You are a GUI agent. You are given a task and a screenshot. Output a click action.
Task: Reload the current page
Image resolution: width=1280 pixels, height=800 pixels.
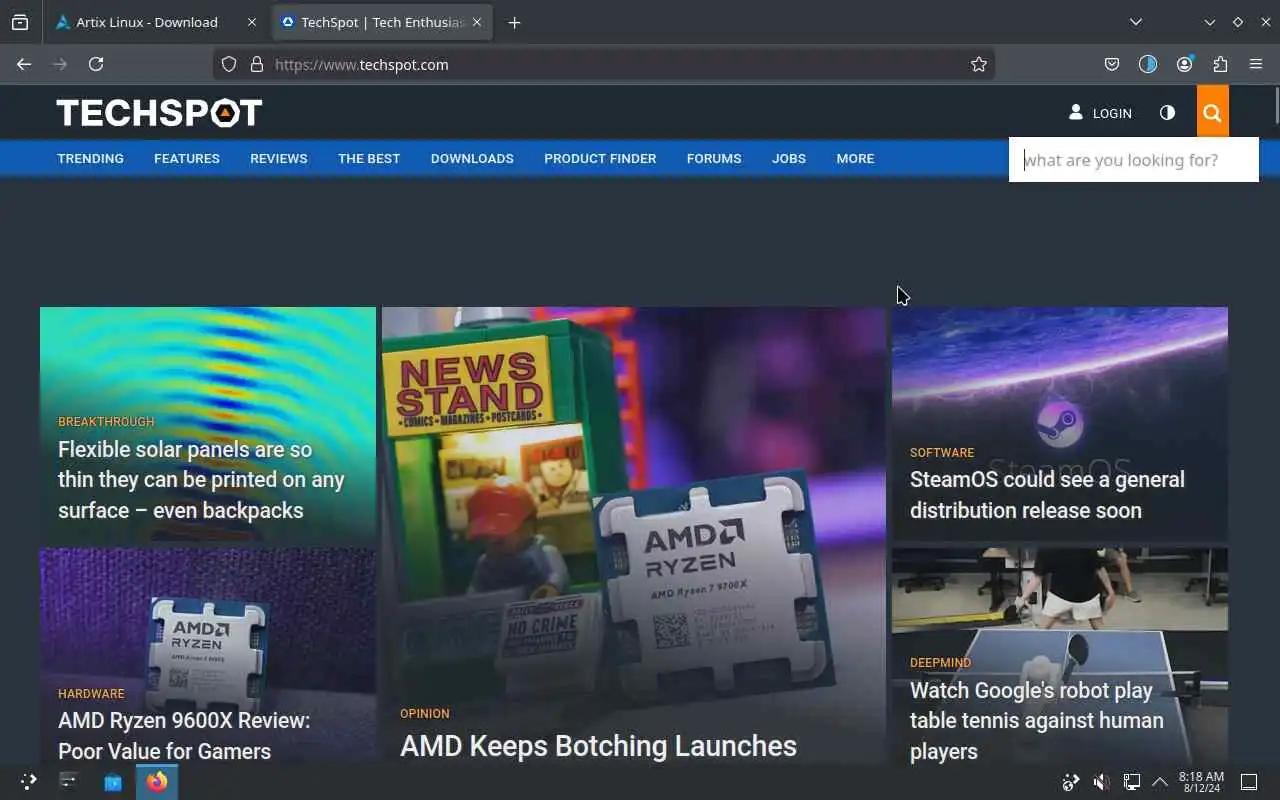[x=96, y=64]
